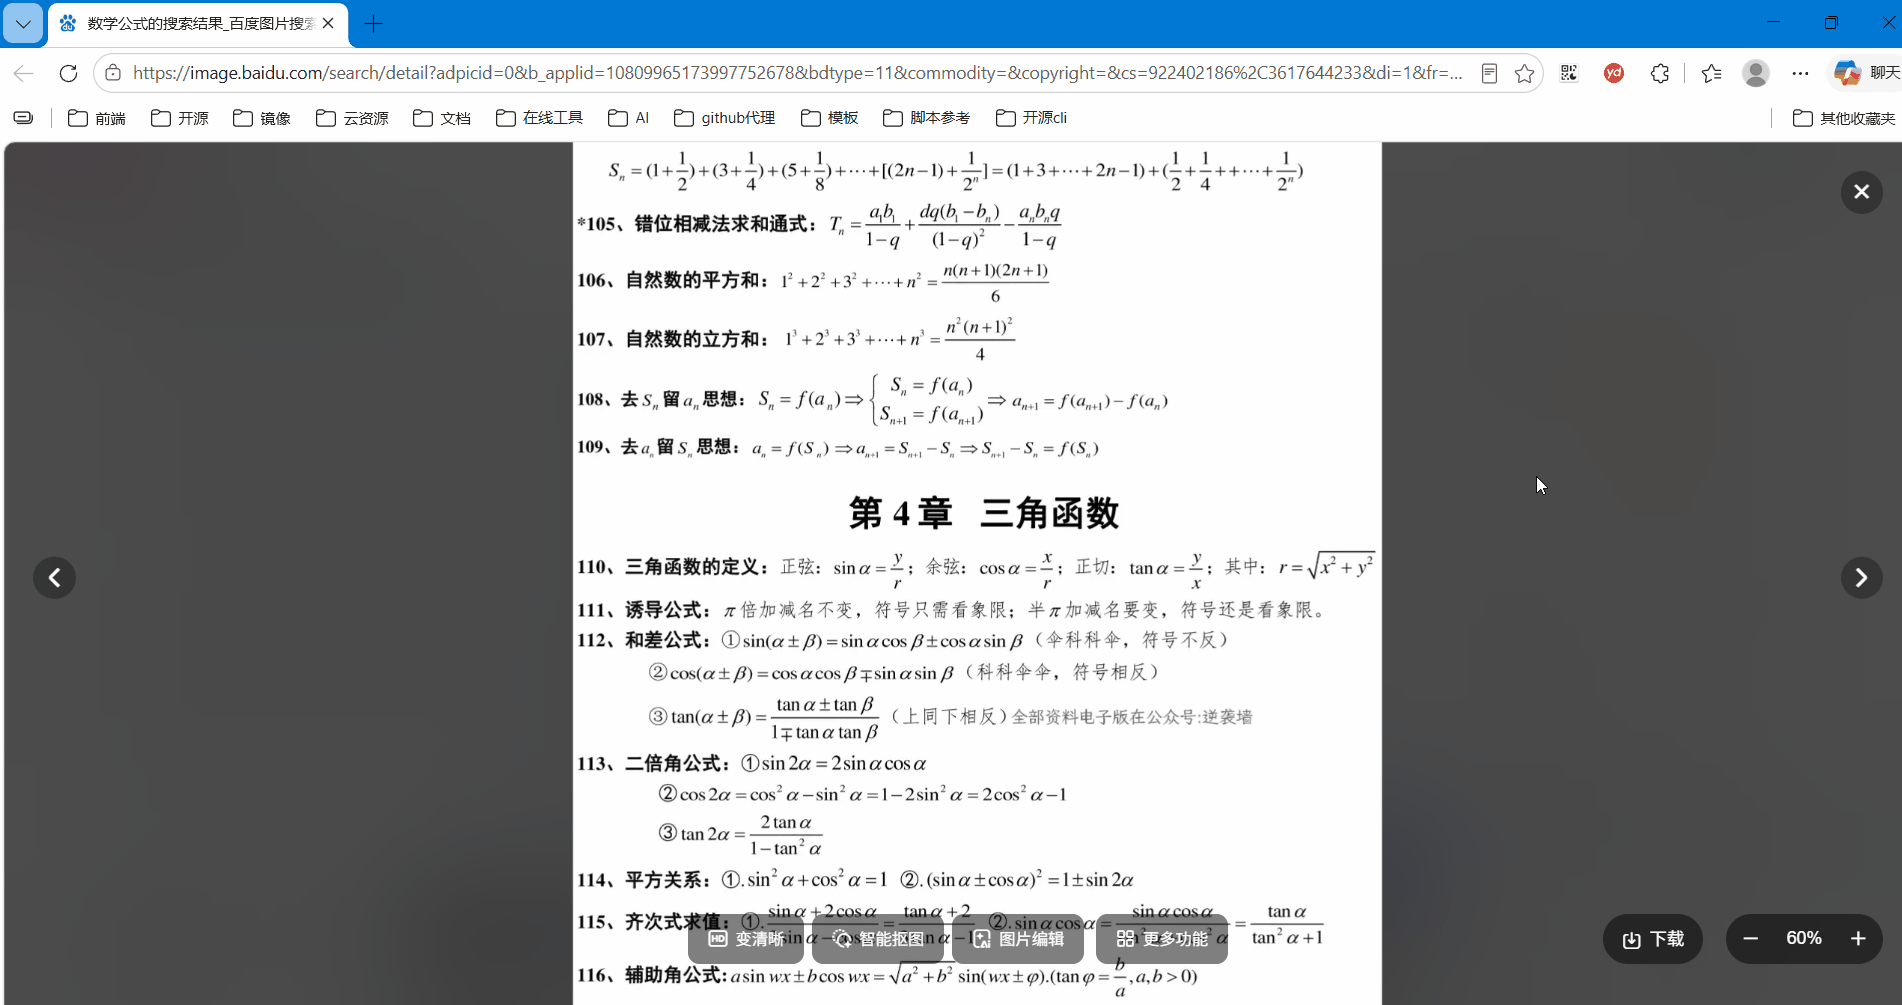The image size is (1902, 1005).
Task: Go to previous image with left arrow
Action: pos(55,577)
